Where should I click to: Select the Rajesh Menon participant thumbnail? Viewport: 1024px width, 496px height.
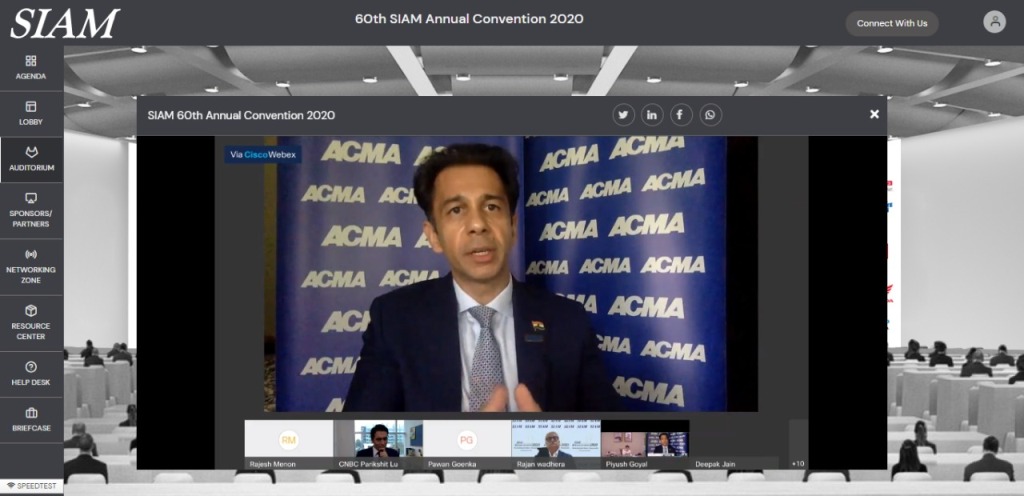pos(289,440)
